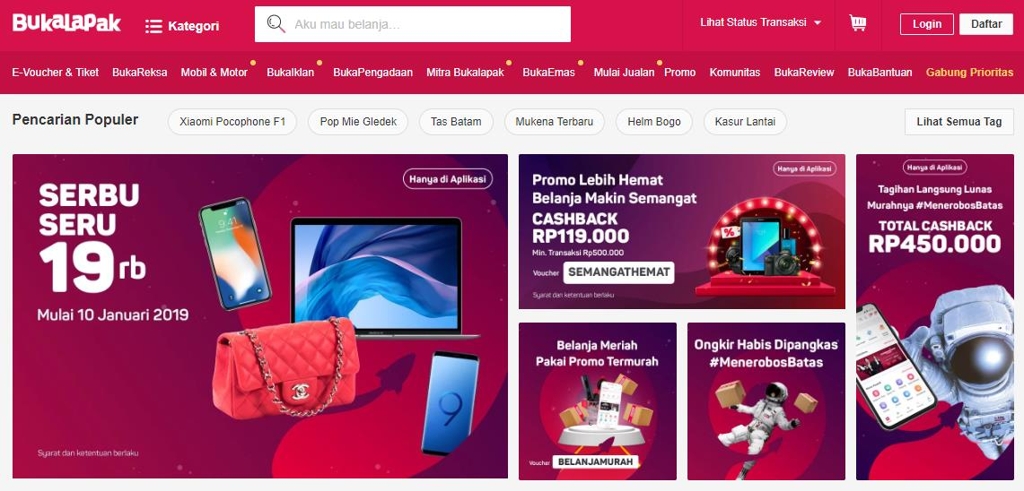Open the shopping cart icon
Viewport: 1024px width, 491px height.
857,24
